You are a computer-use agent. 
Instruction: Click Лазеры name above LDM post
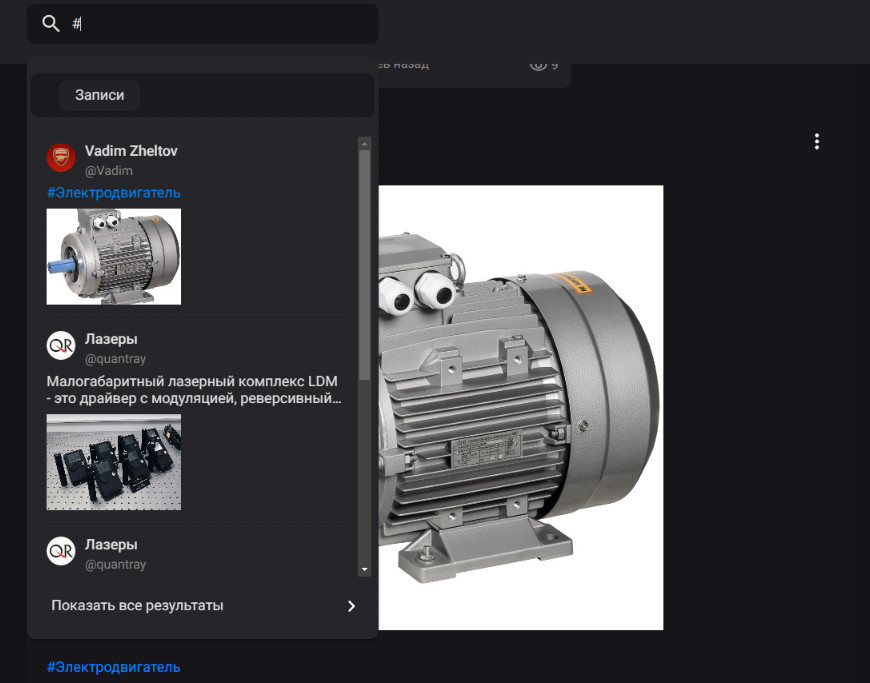111,339
